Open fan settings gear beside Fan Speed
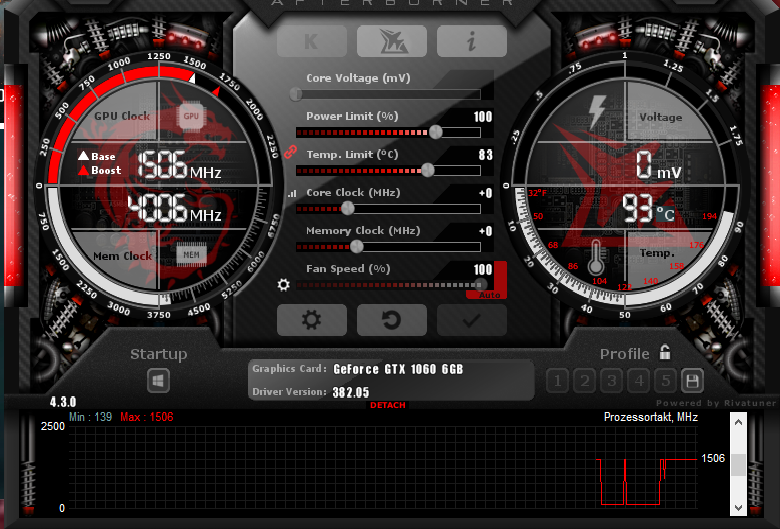Image resolution: width=780 pixels, height=529 pixels. click(284, 285)
